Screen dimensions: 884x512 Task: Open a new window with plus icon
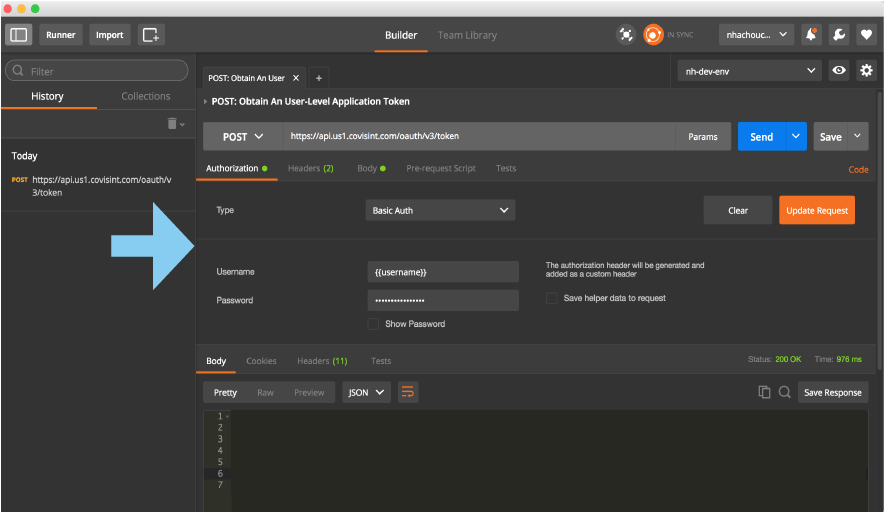tap(151, 35)
